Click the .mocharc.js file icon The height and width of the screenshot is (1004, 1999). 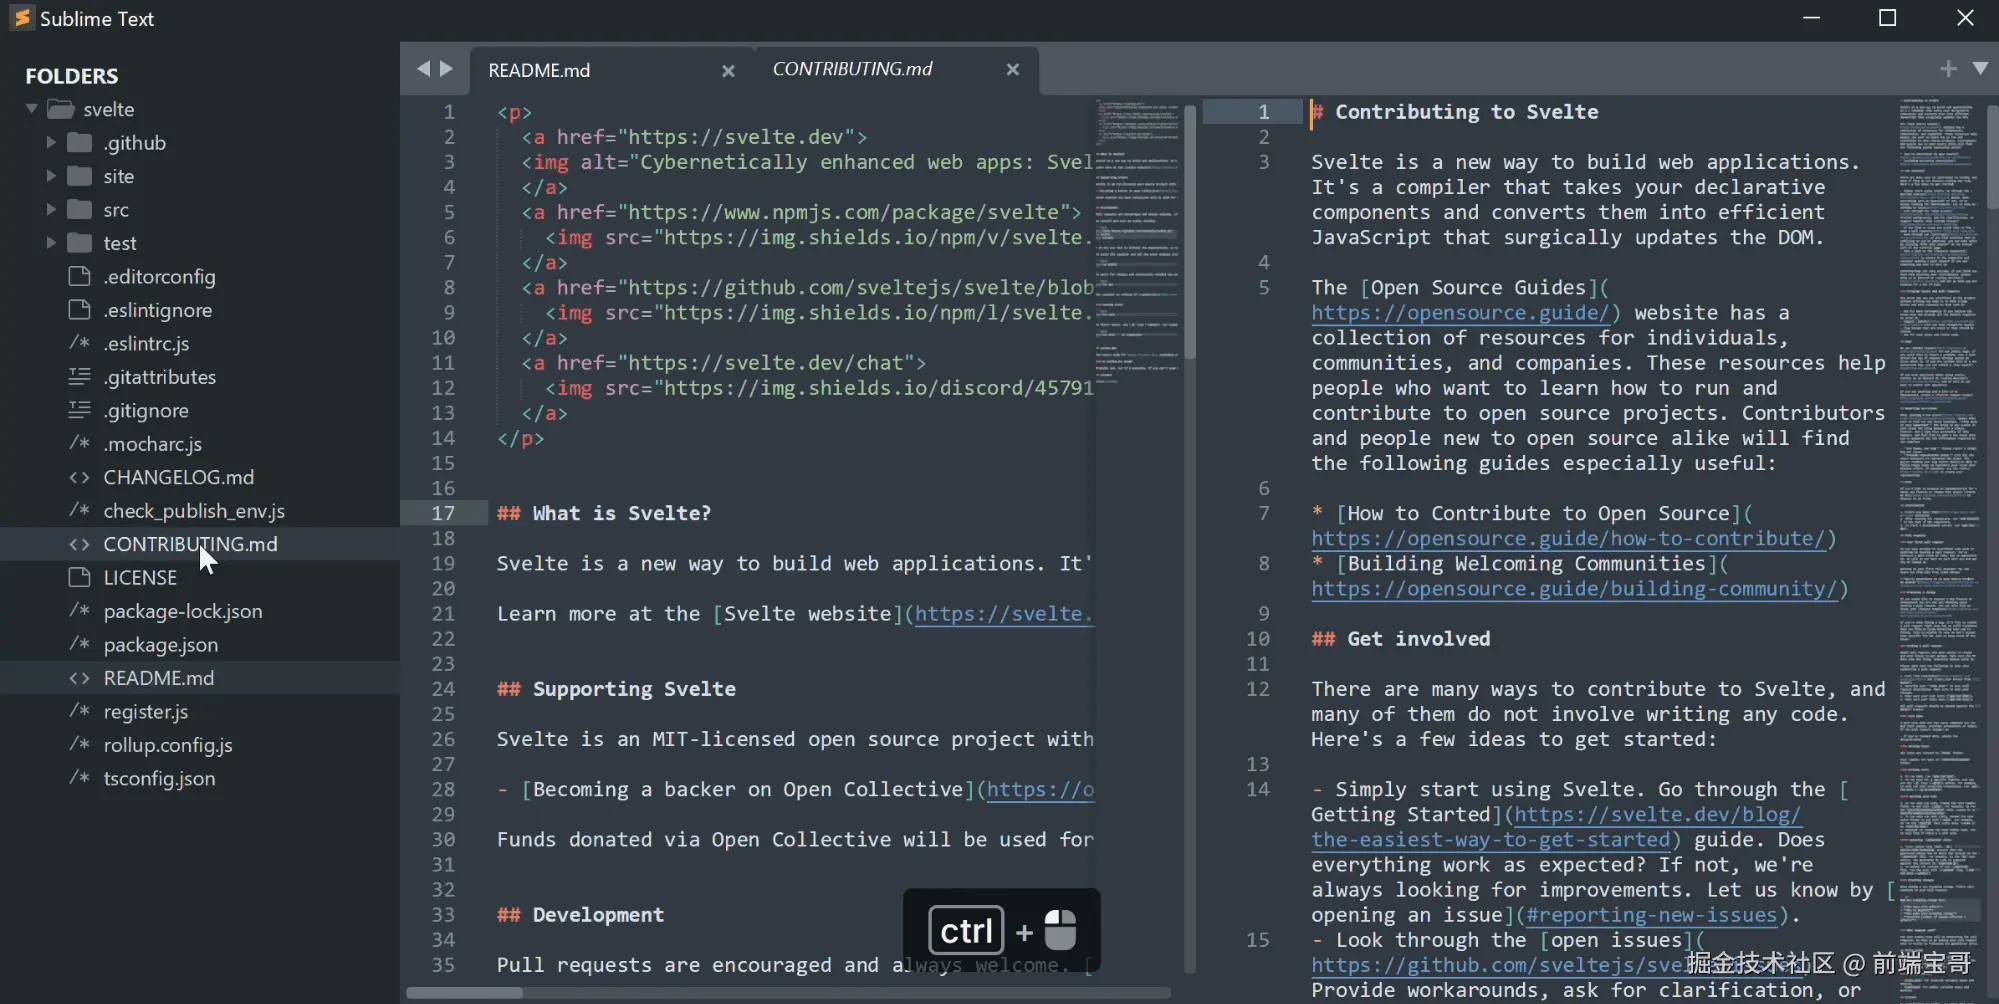point(80,444)
